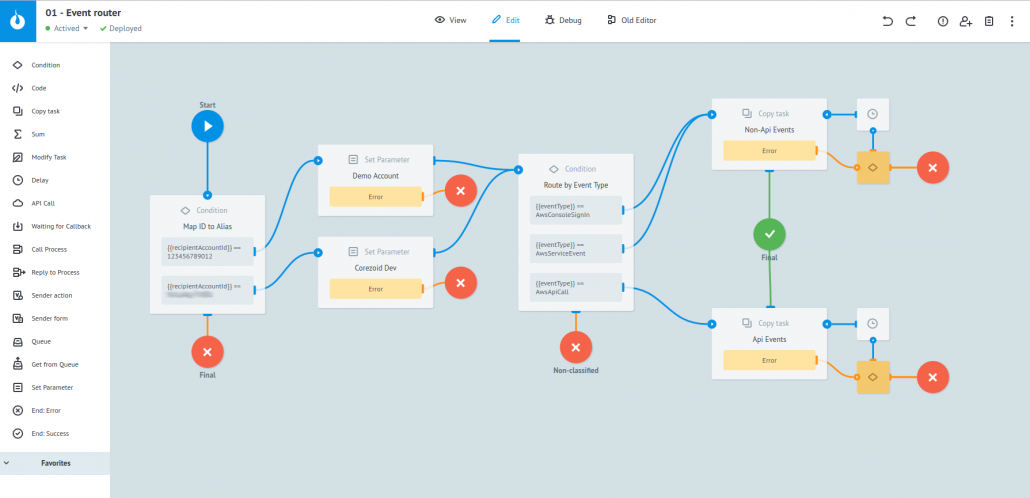Viewport: 1030px width, 498px height.
Task: Click the add user icon
Action: [965, 21]
